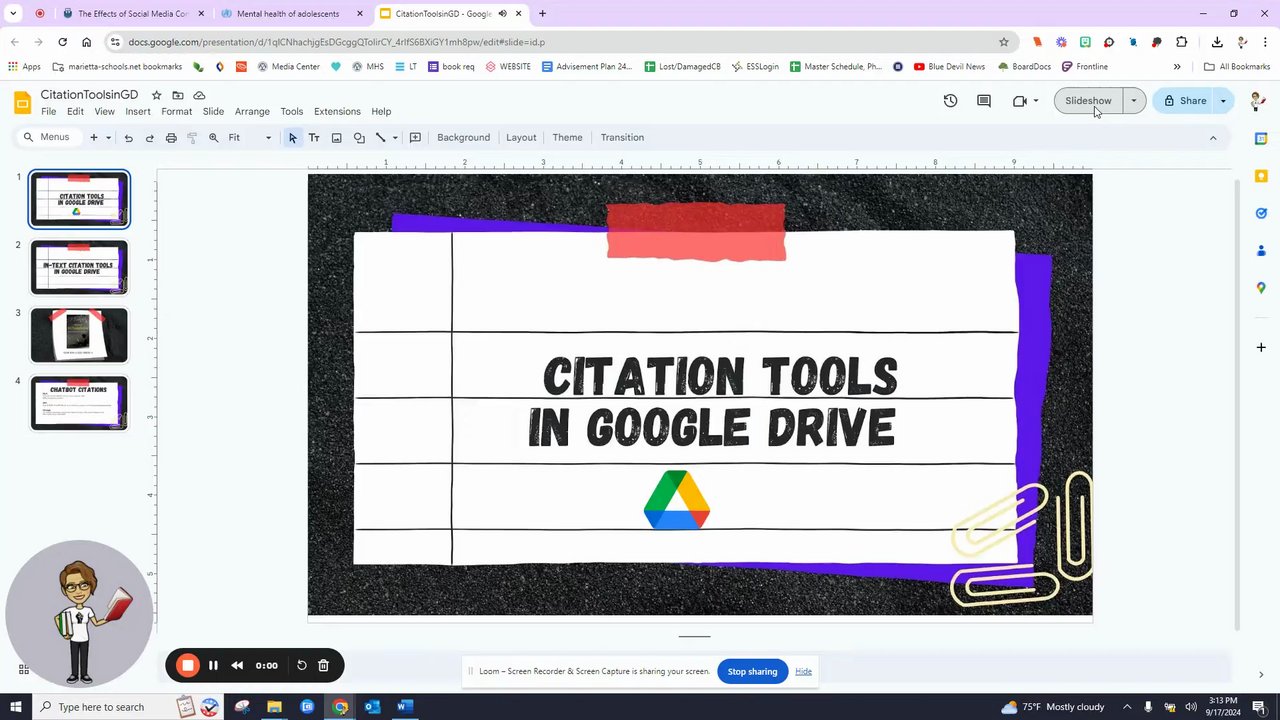The image size is (1280, 720).
Task: Open Contacts in side panel
Action: (x=1261, y=251)
